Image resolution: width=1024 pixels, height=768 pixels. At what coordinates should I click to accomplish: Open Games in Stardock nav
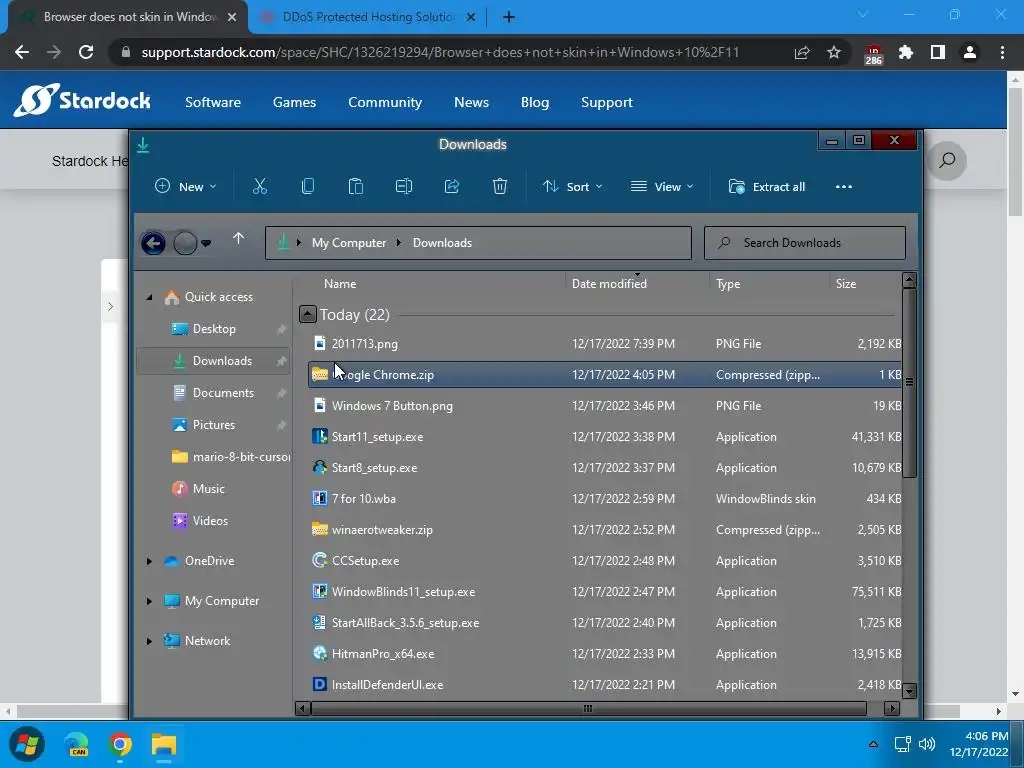click(295, 102)
